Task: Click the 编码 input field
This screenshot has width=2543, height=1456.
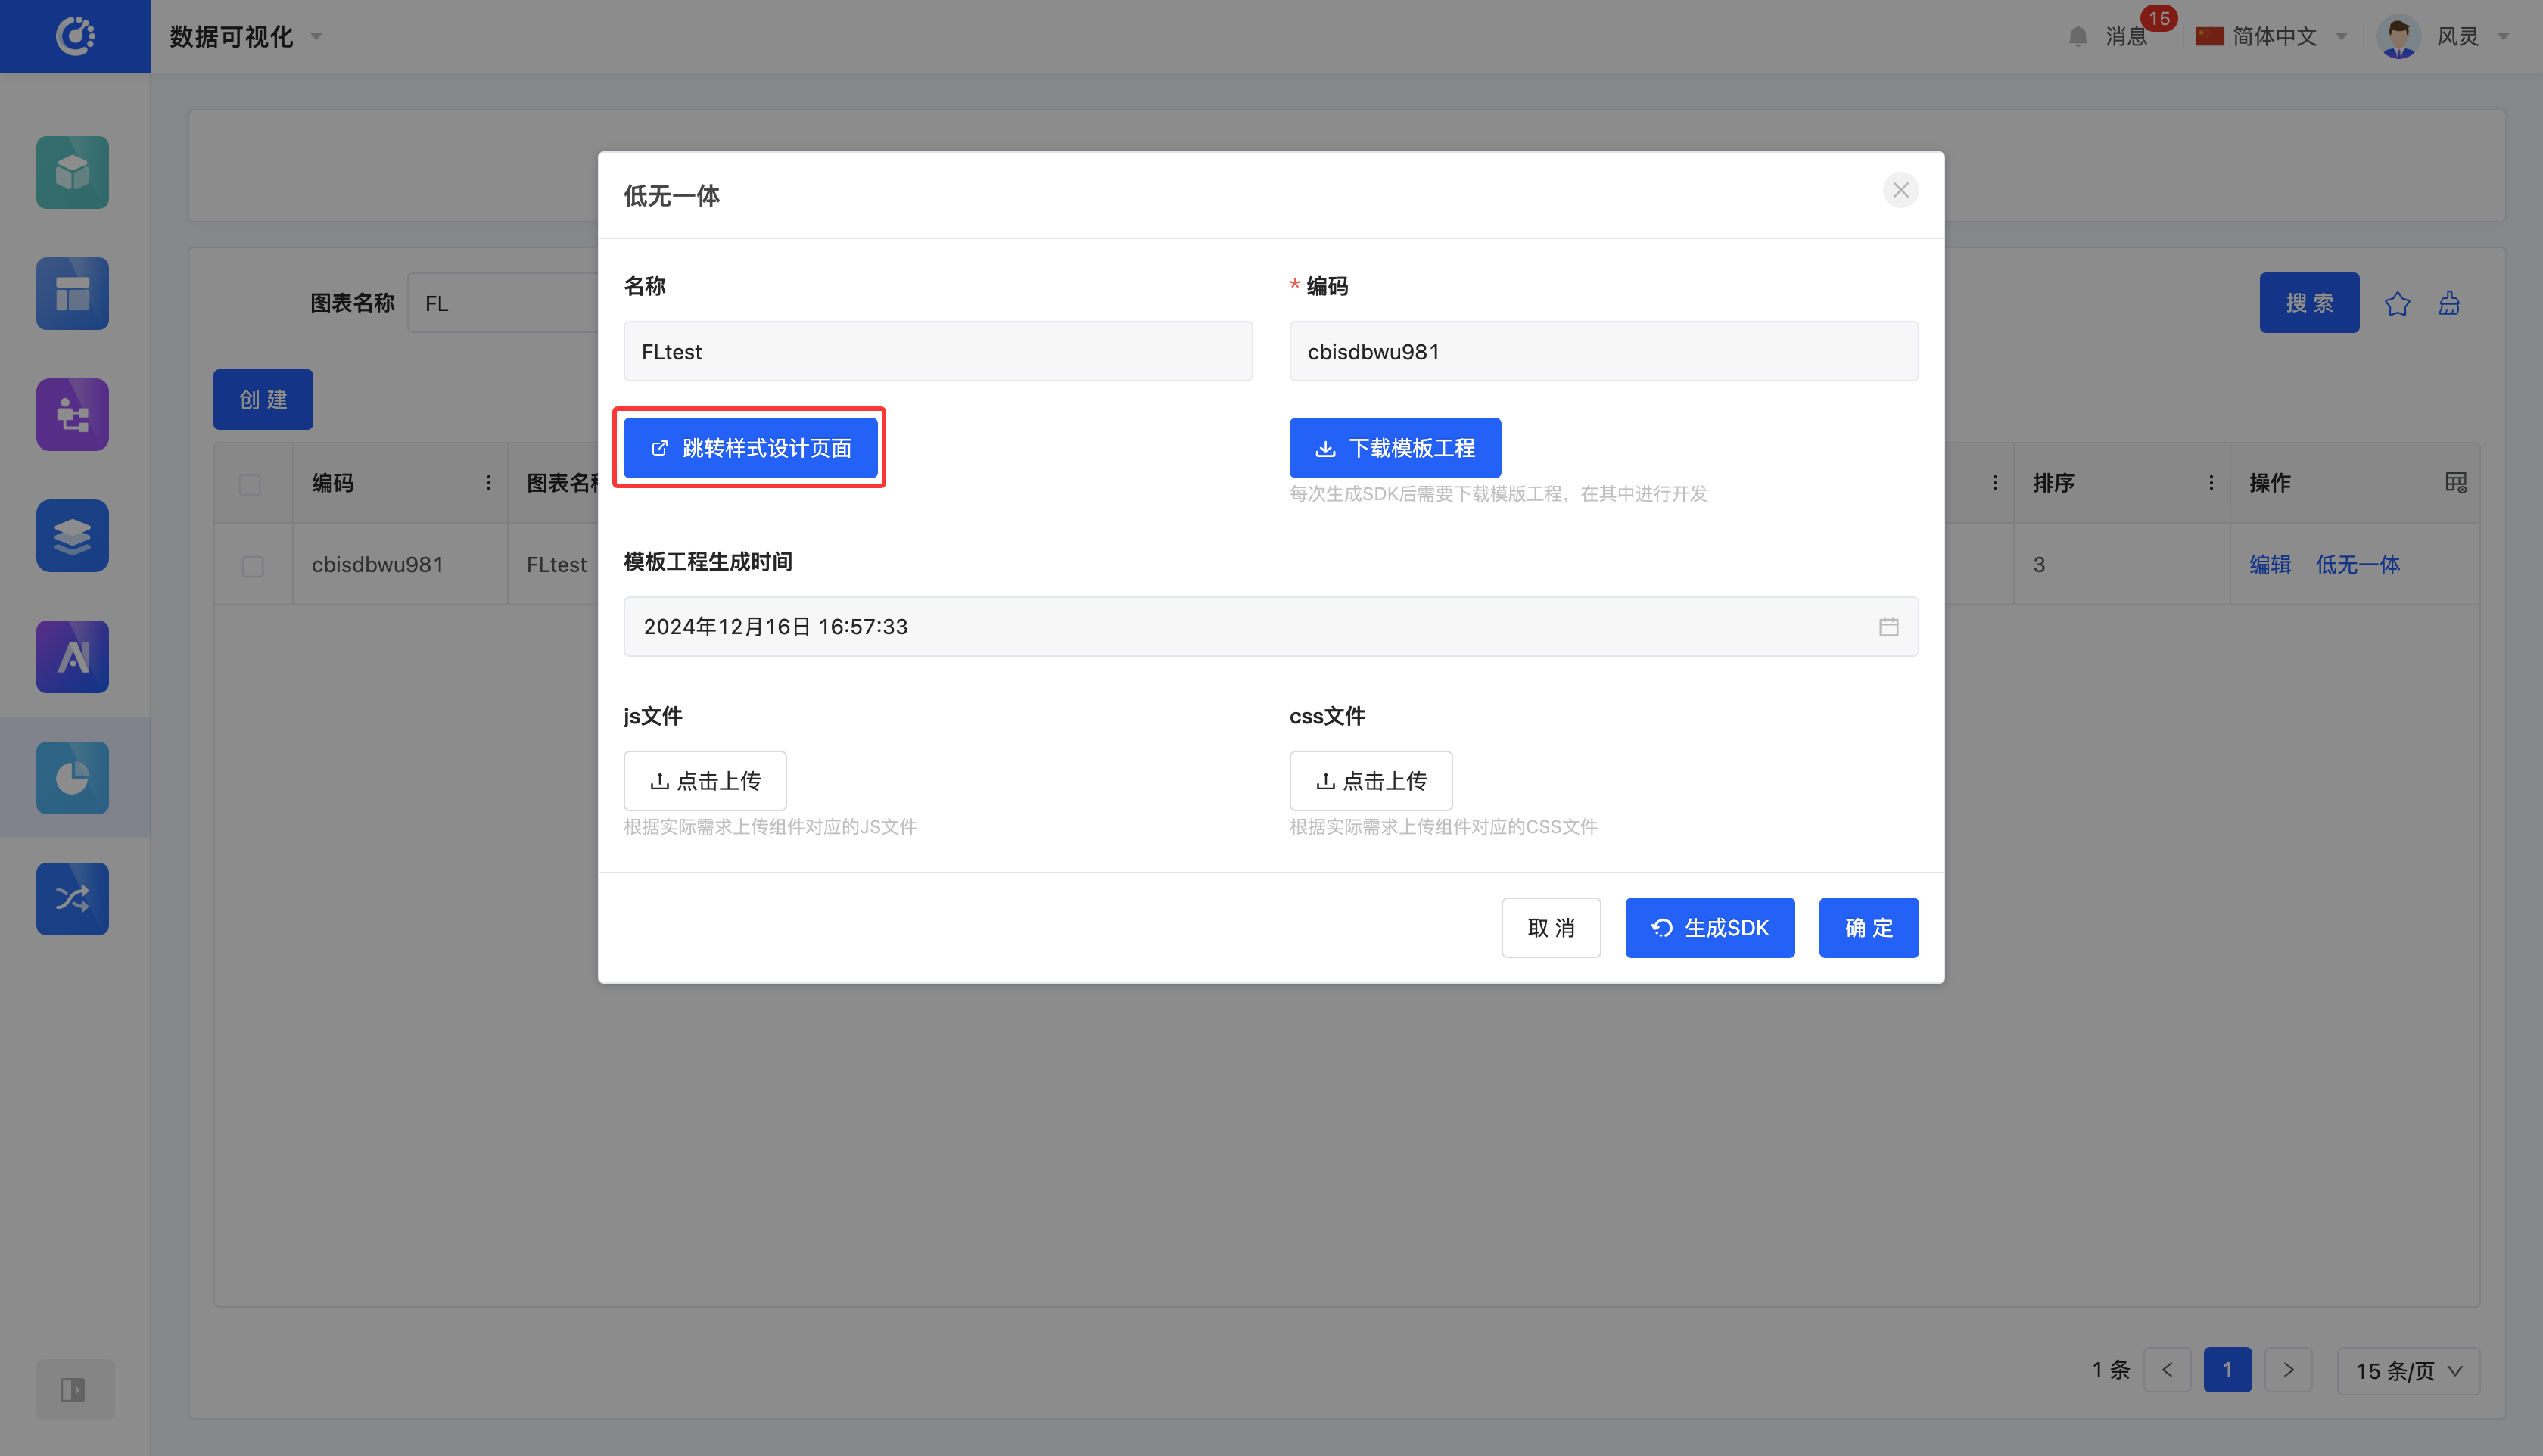Action: (x=1603, y=352)
